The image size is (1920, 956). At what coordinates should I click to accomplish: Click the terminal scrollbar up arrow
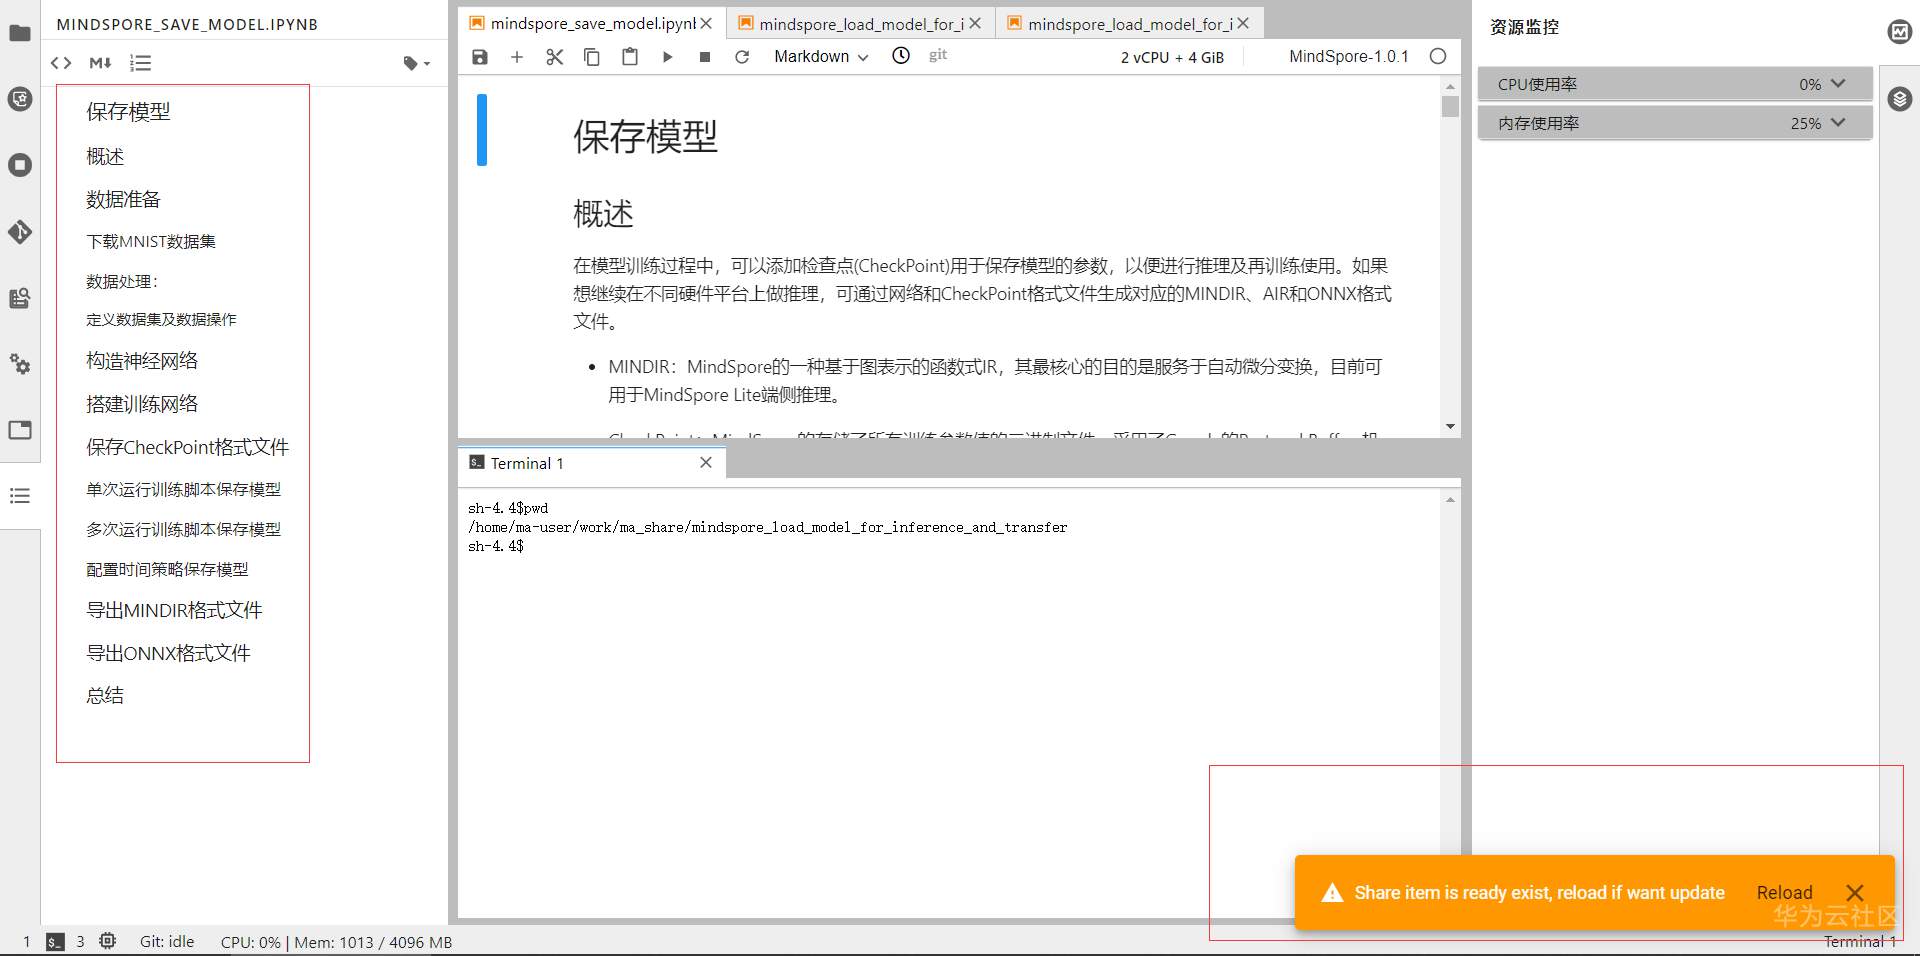[1450, 499]
